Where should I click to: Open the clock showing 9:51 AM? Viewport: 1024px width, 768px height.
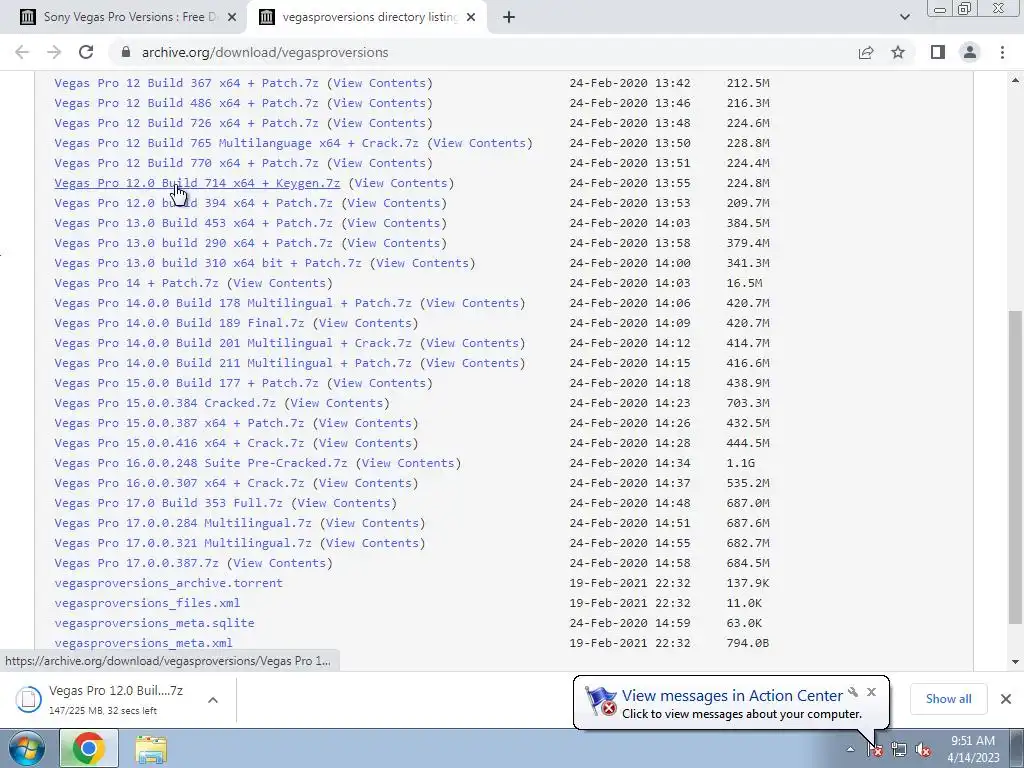pyautogui.click(x=973, y=748)
